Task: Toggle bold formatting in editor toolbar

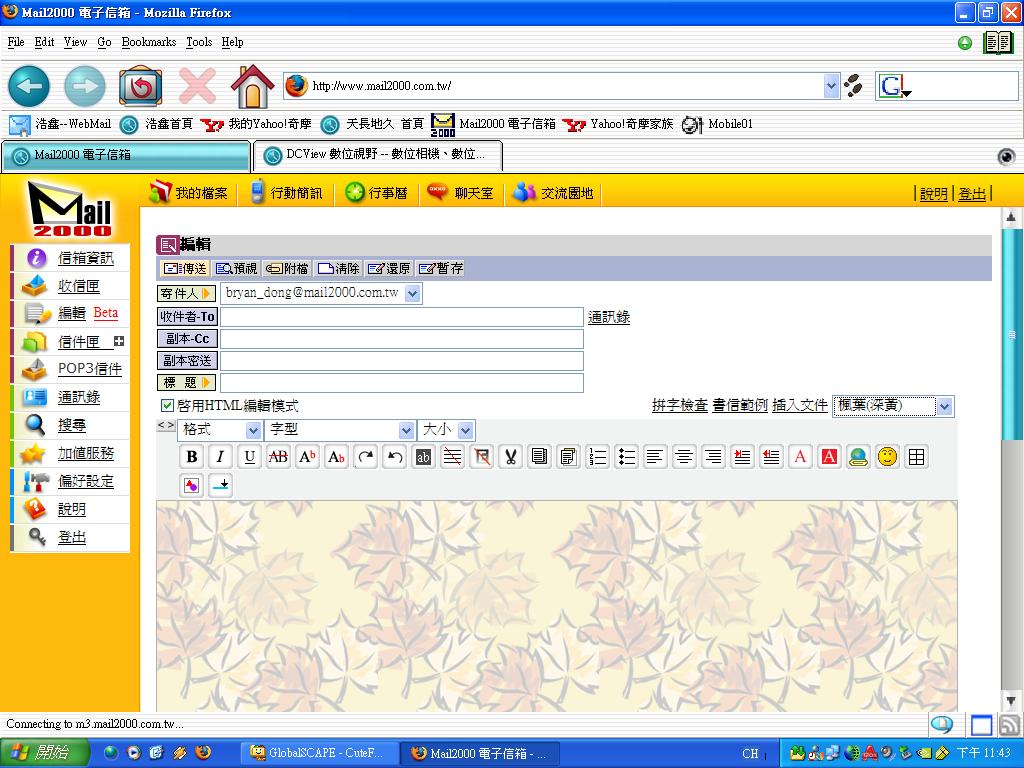Action: click(x=192, y=457)
